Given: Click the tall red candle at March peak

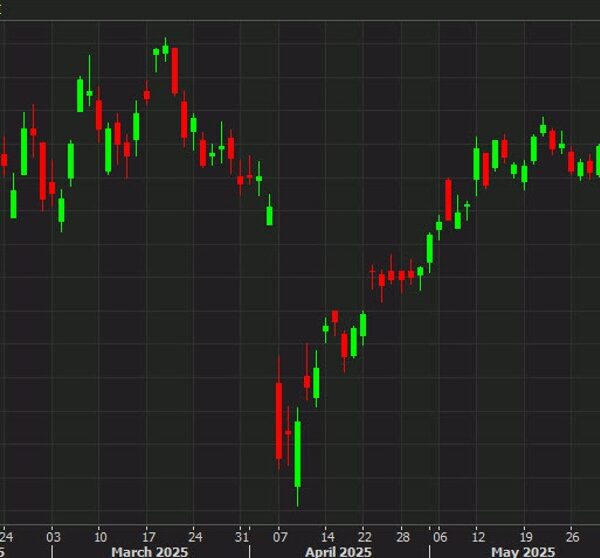Looking at the screenshot, I should [175, 70].
